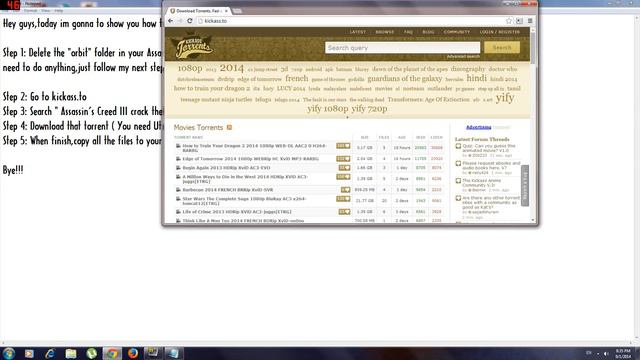The width and height of the screenshot is (640, 360).
Task: Open Edge of Tomorrow 2014 torrent
Action: 251,159
